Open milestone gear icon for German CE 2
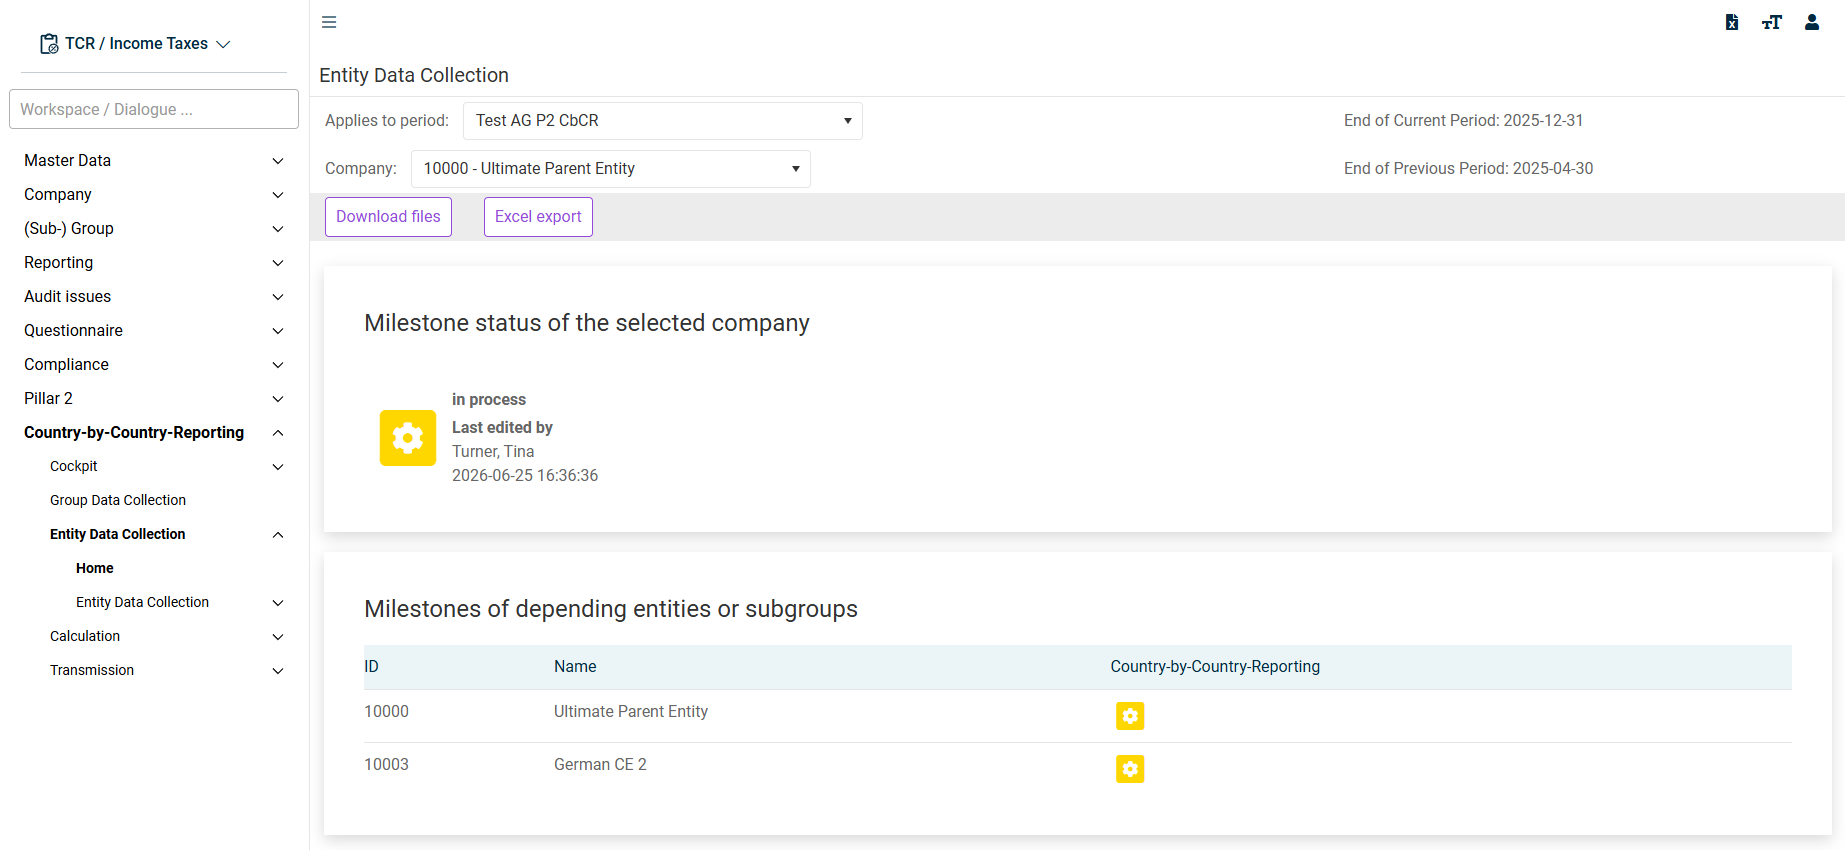The image size is (1845, 850). (1130, 769)
